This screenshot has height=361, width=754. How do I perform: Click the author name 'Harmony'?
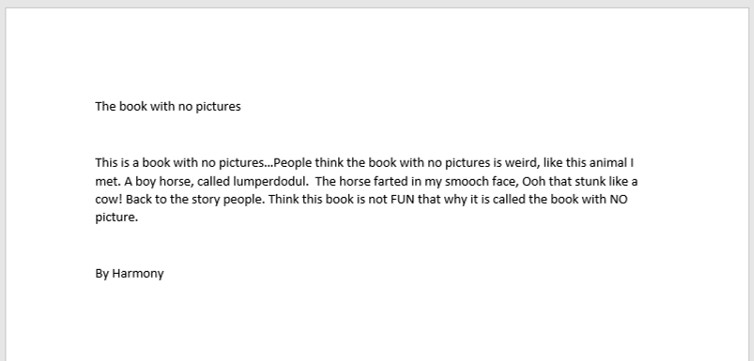pyautogui.click(x=138, y=274)
